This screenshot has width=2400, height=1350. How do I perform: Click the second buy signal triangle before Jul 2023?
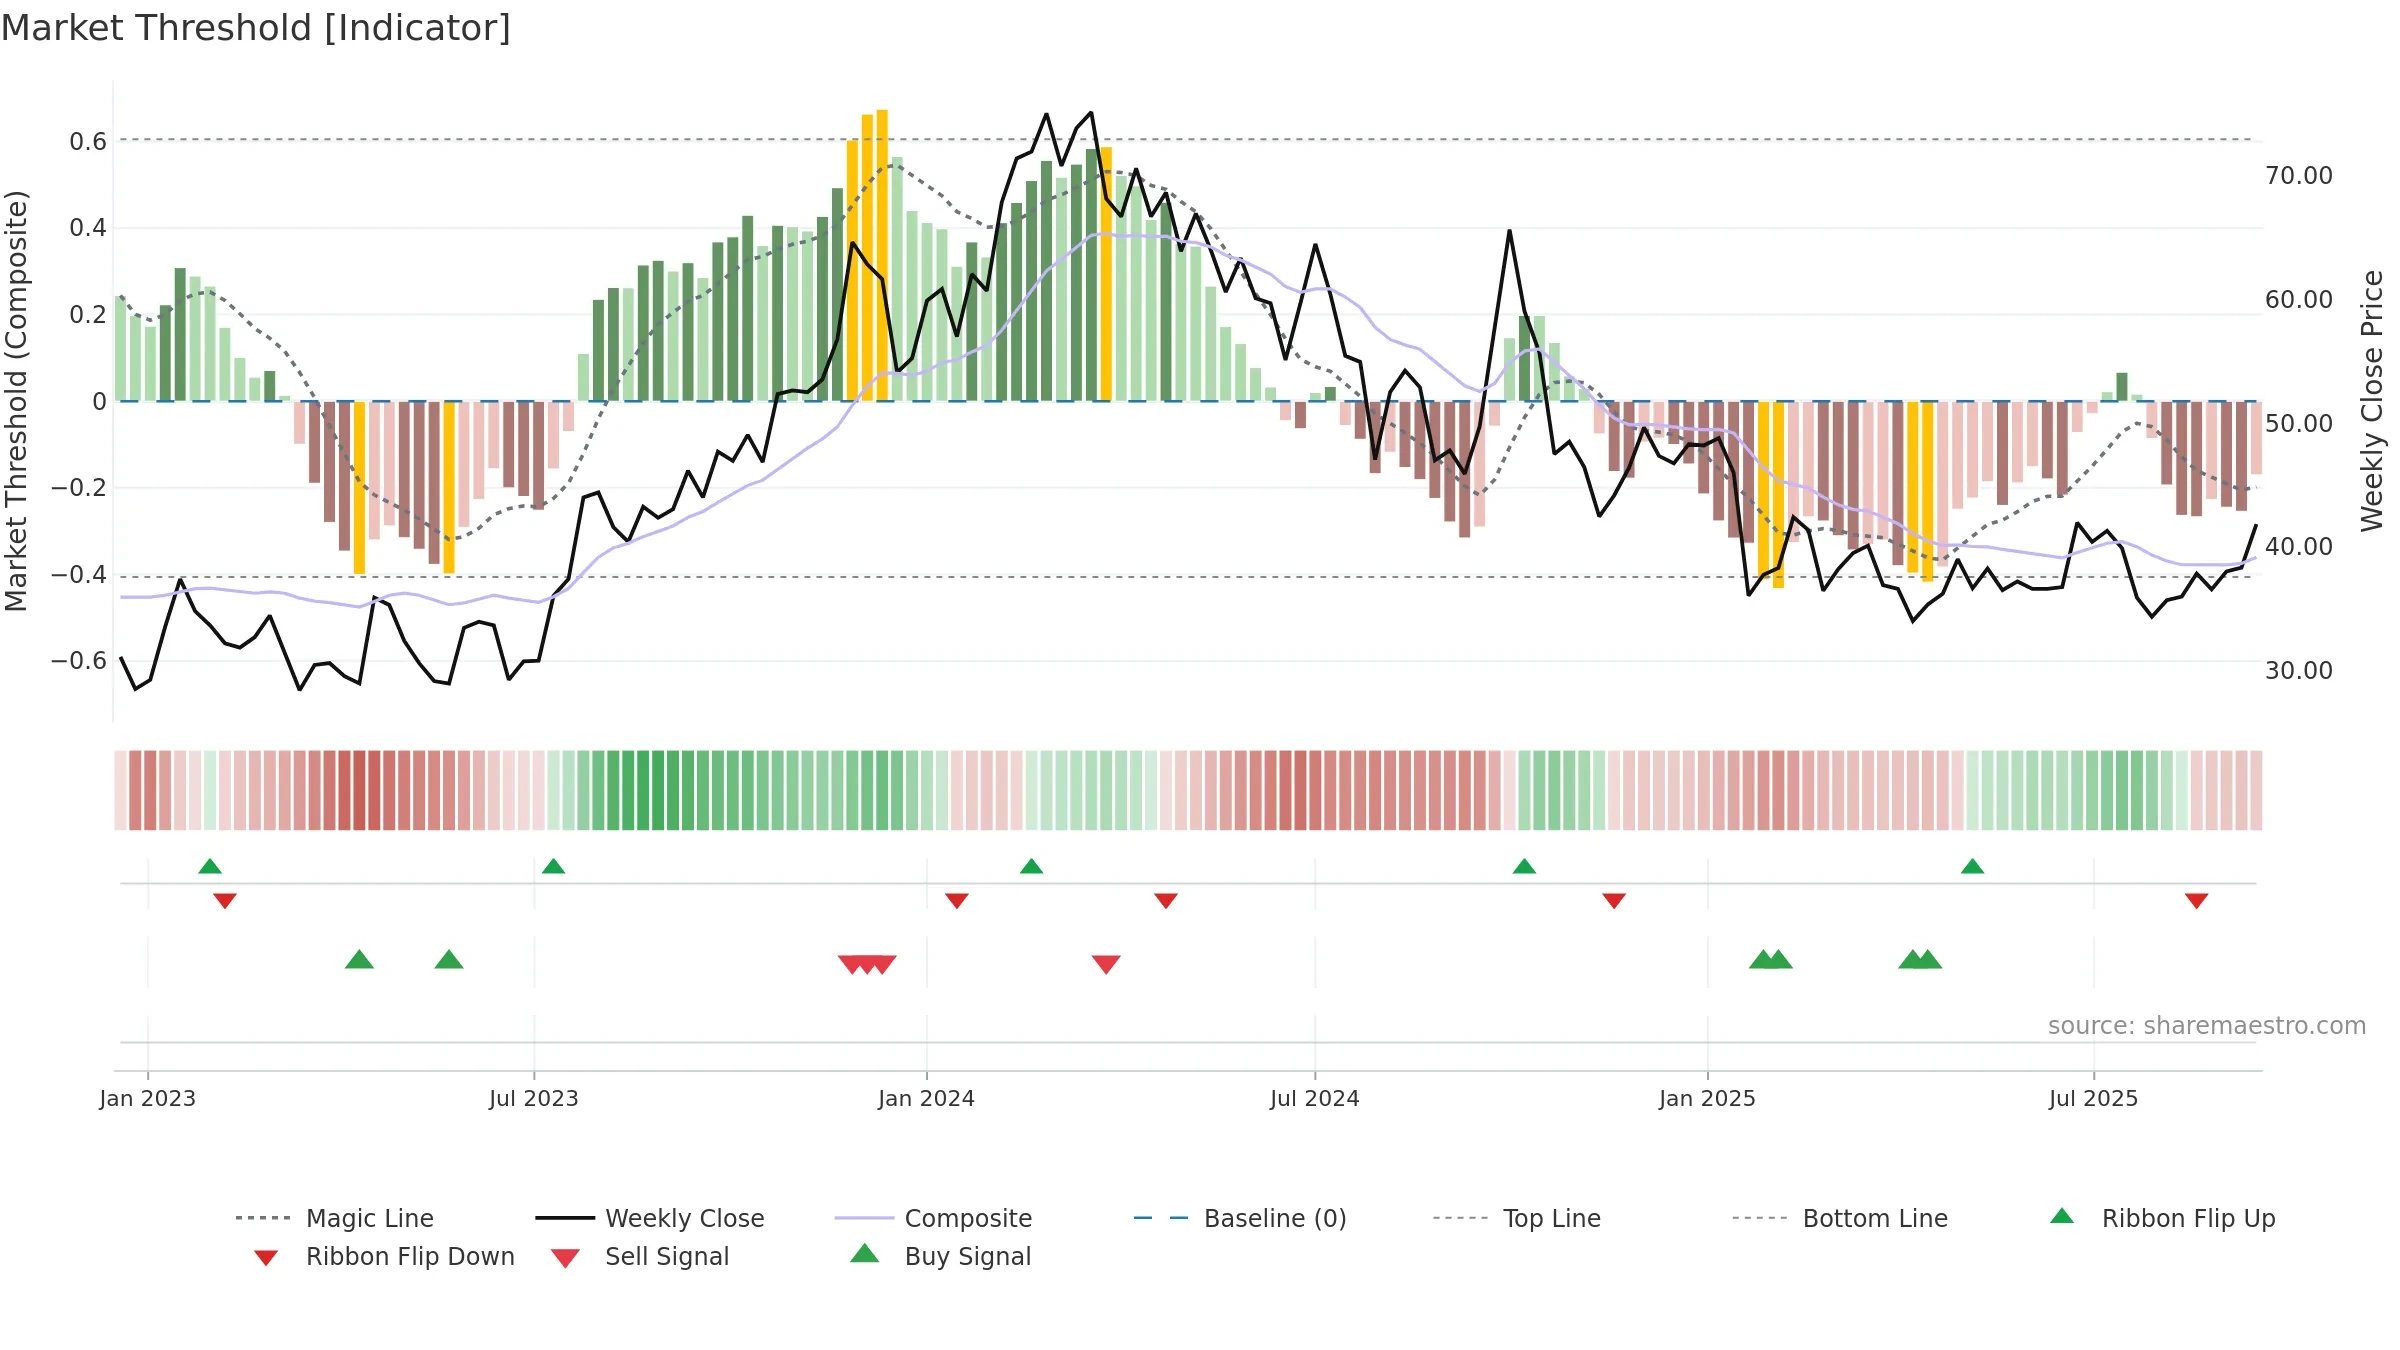(449, 960)
